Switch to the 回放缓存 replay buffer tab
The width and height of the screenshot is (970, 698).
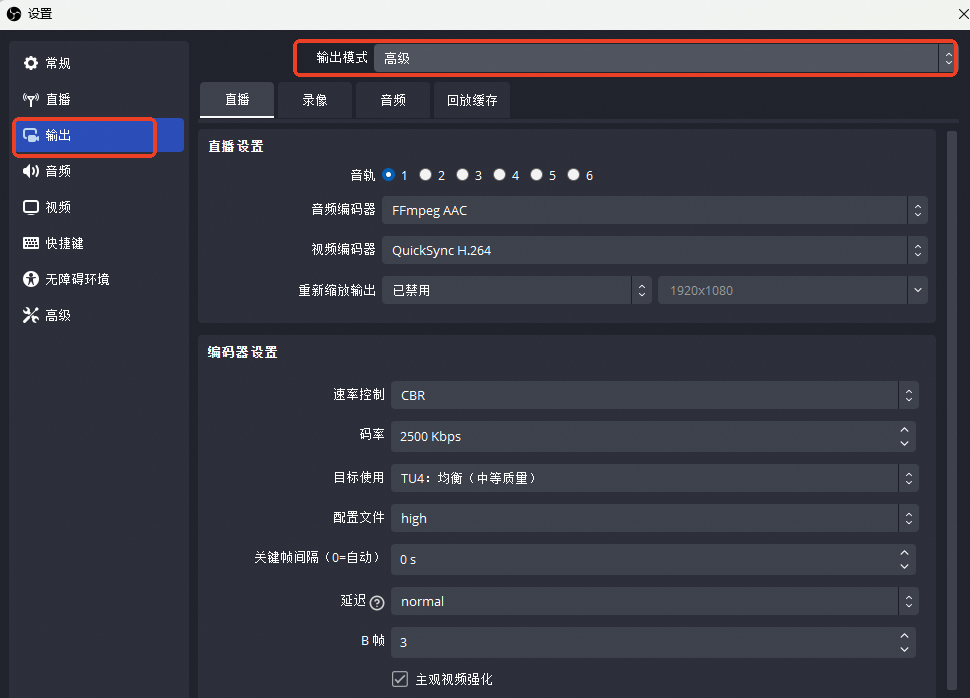point(471,100)
